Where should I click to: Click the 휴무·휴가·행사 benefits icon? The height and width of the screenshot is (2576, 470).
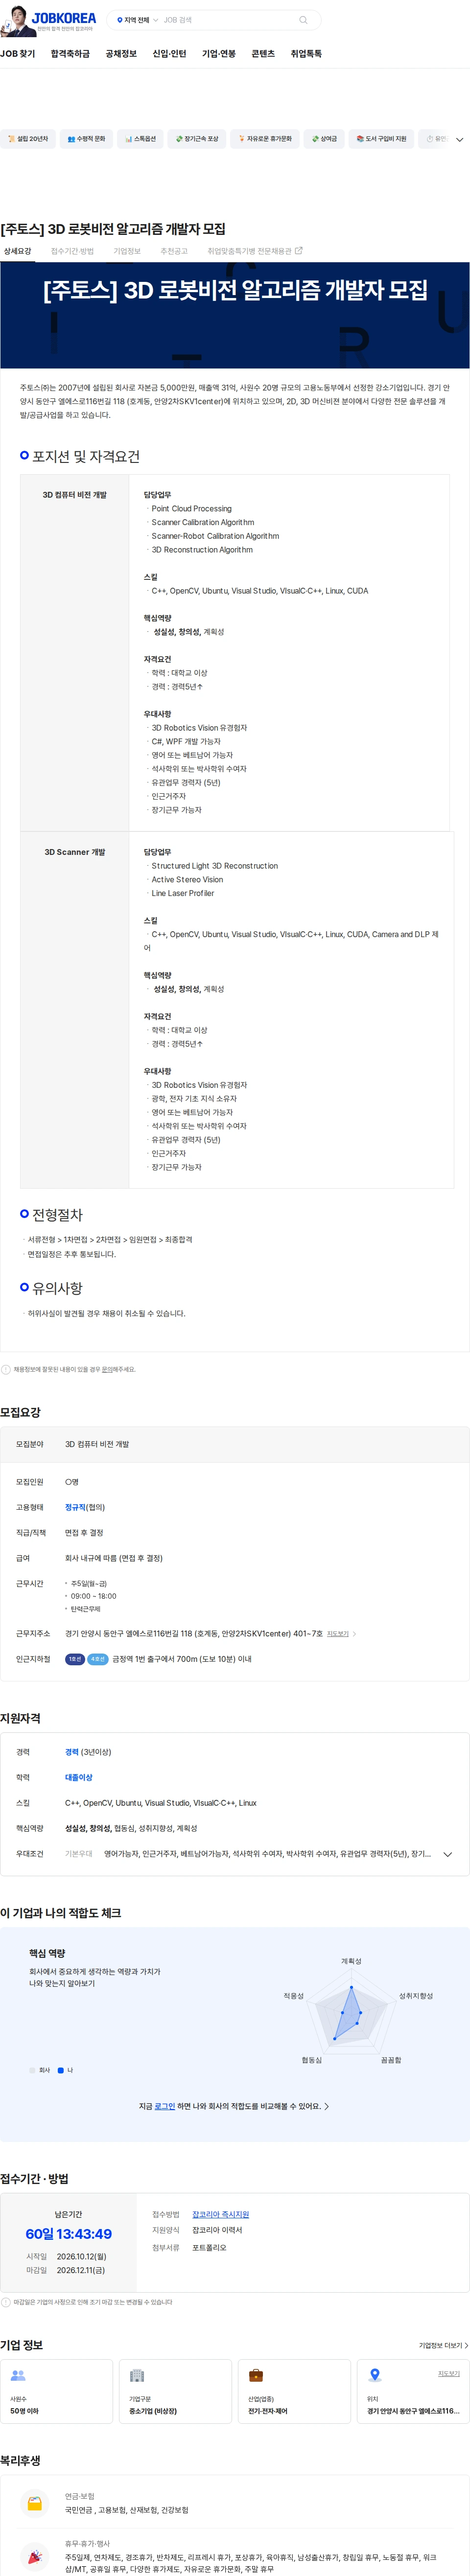point(35,2556)
